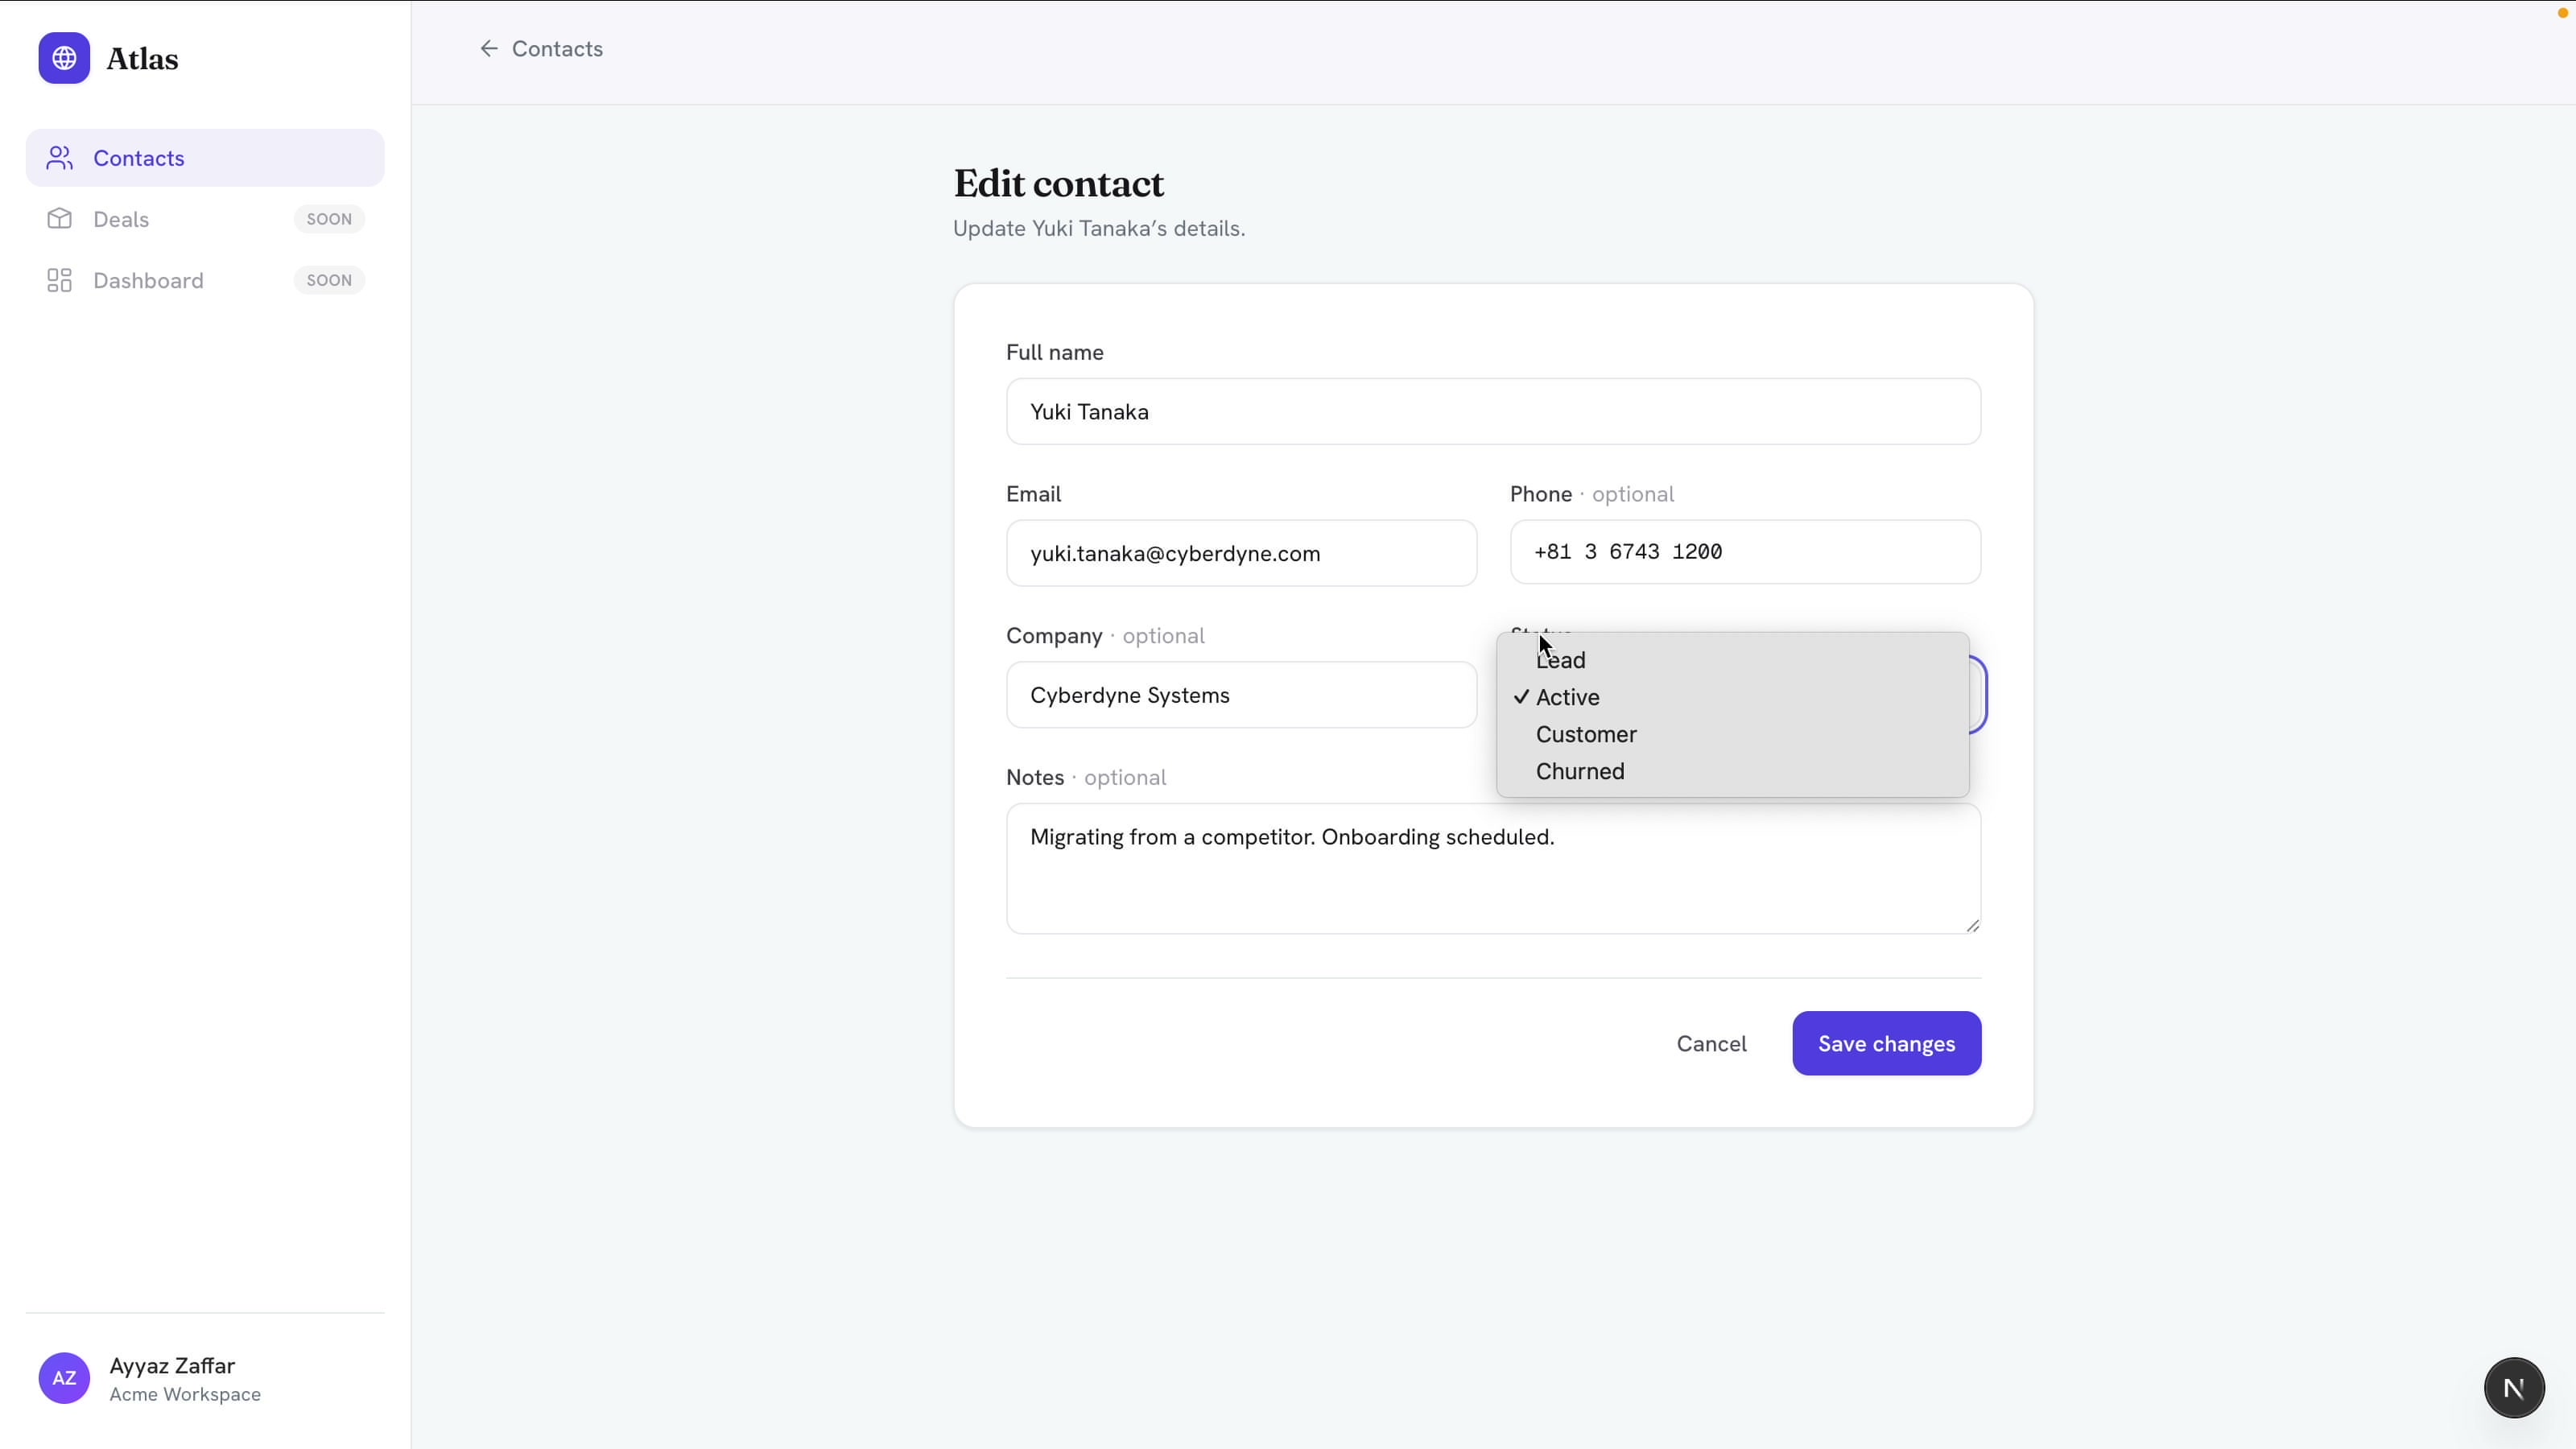Click the Notes text area

1493,868
